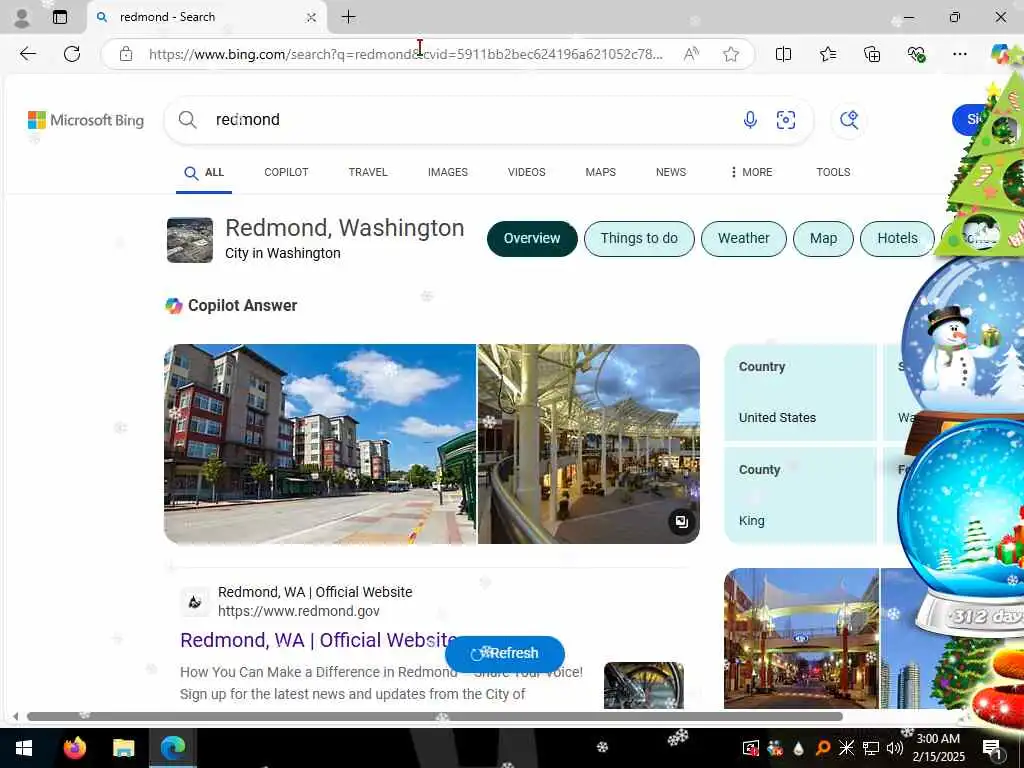
Task: Select the Hotels pill
Action: click(897, 238)
